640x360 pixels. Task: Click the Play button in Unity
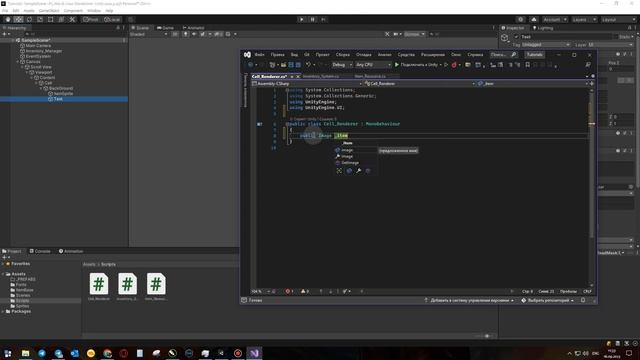(x=302, y=20)
